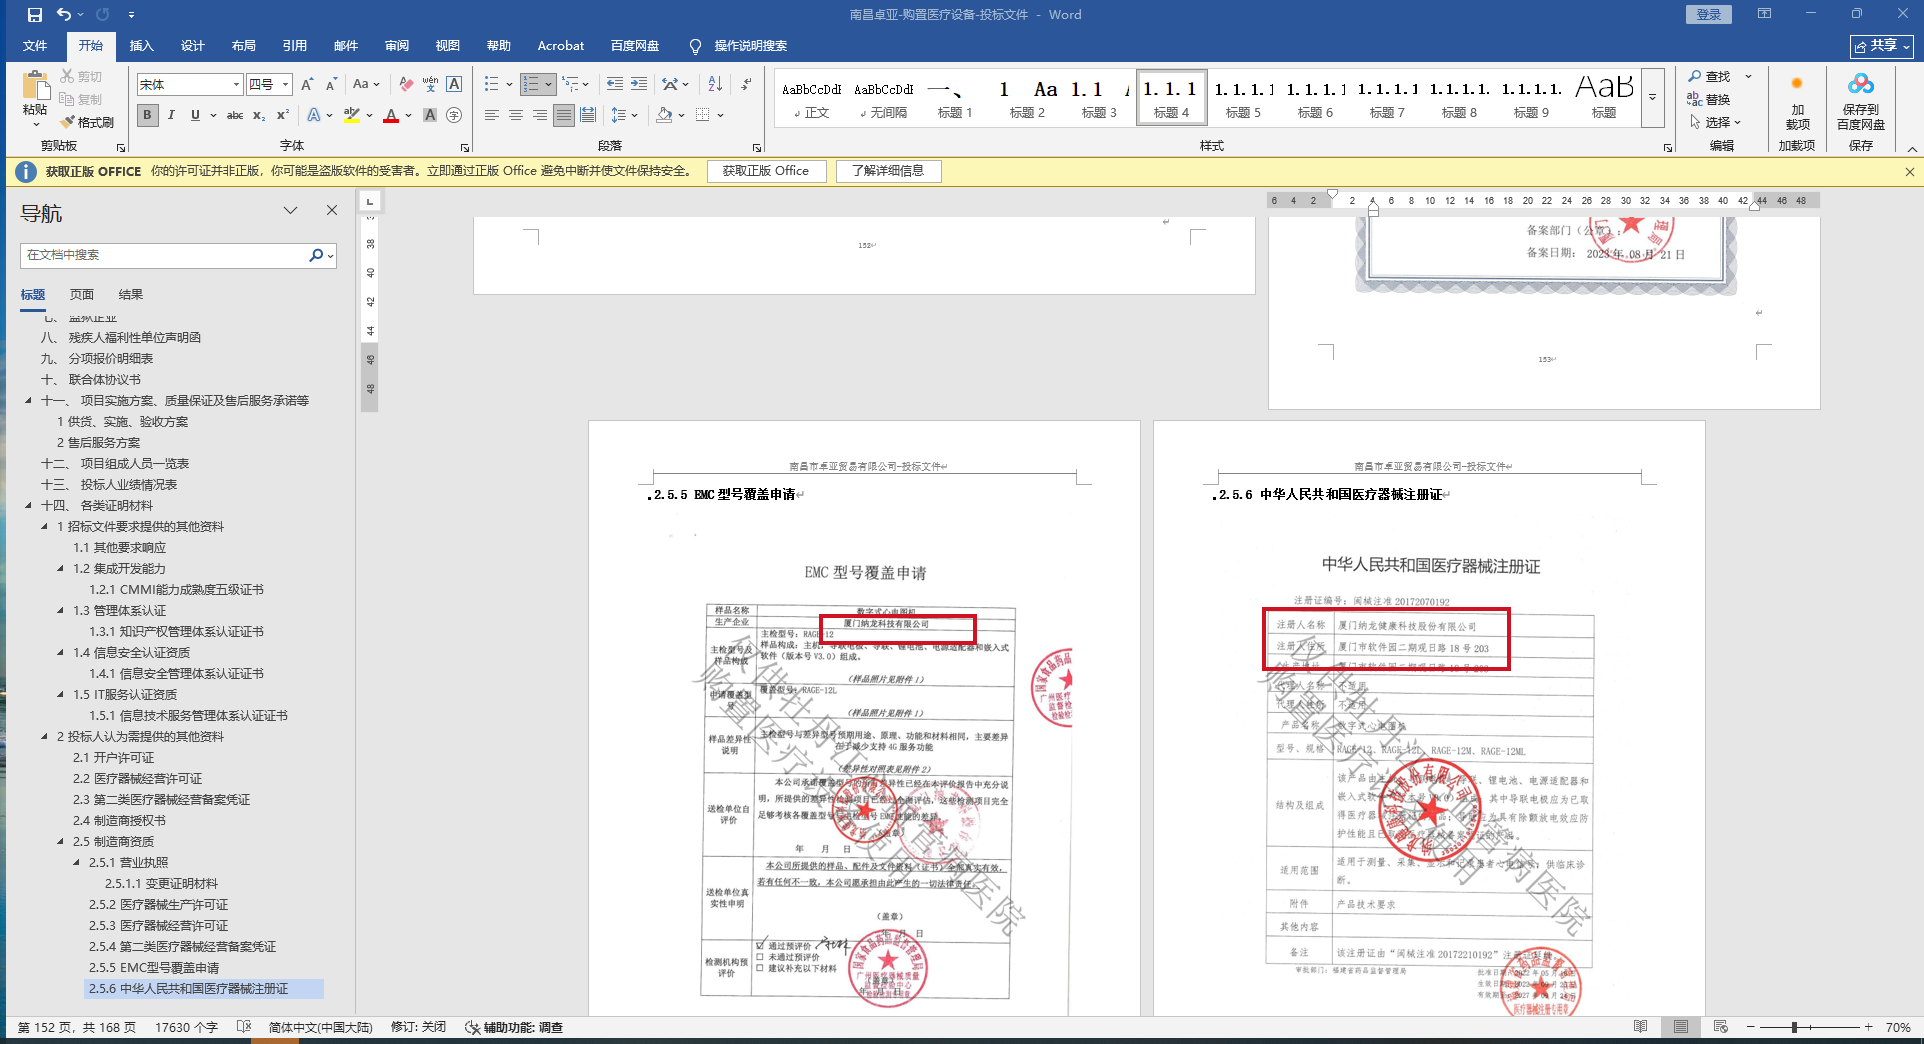Go to heading 2.5.5 EMC型号覆盖申请
The height and width of the screenshot is (1044, 1924).
[x=154, y=968]
